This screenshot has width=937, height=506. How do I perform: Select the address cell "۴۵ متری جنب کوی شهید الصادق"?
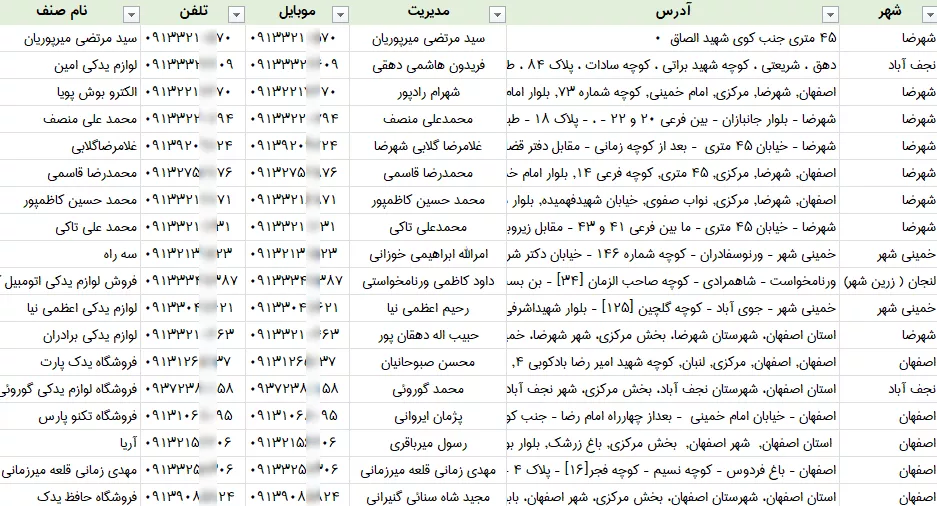pos(673,38)
